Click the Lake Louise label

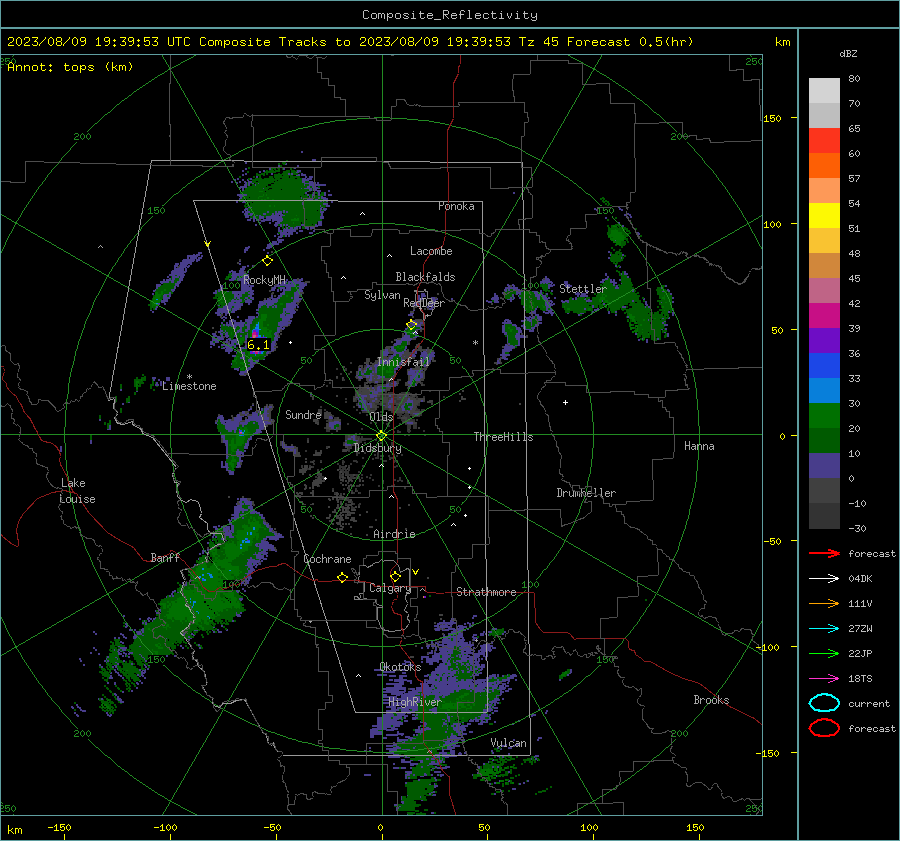[78, 491]
